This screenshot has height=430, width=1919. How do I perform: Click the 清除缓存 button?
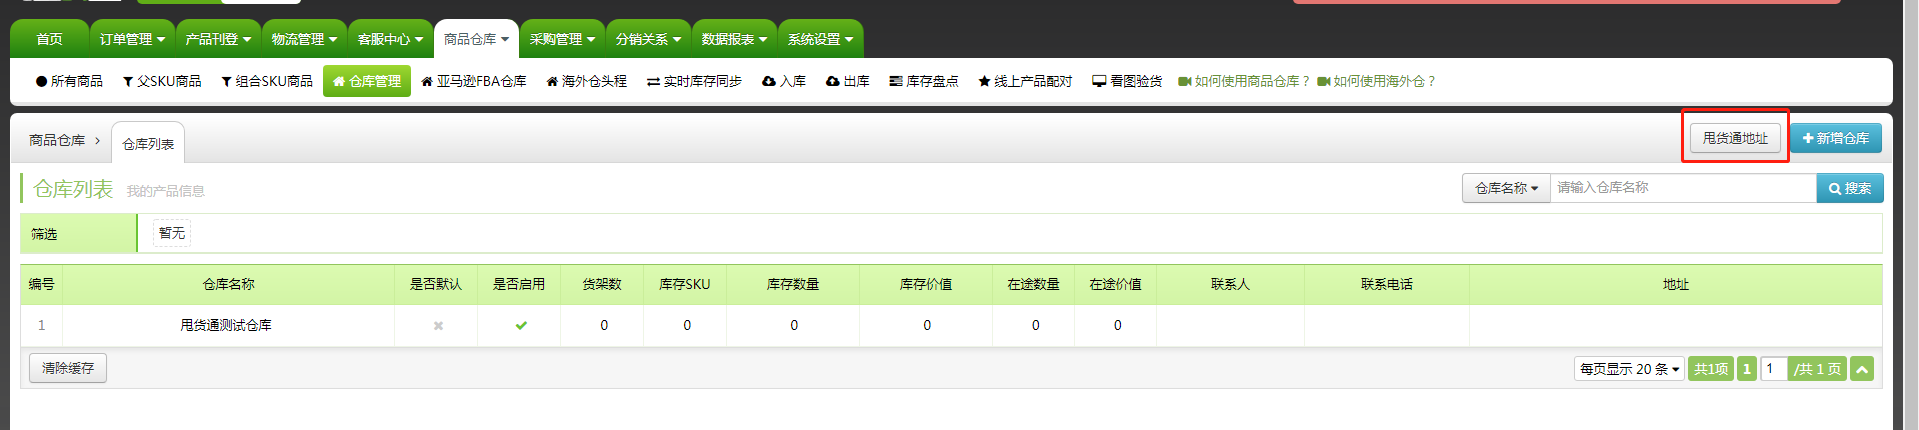[68, 368]
